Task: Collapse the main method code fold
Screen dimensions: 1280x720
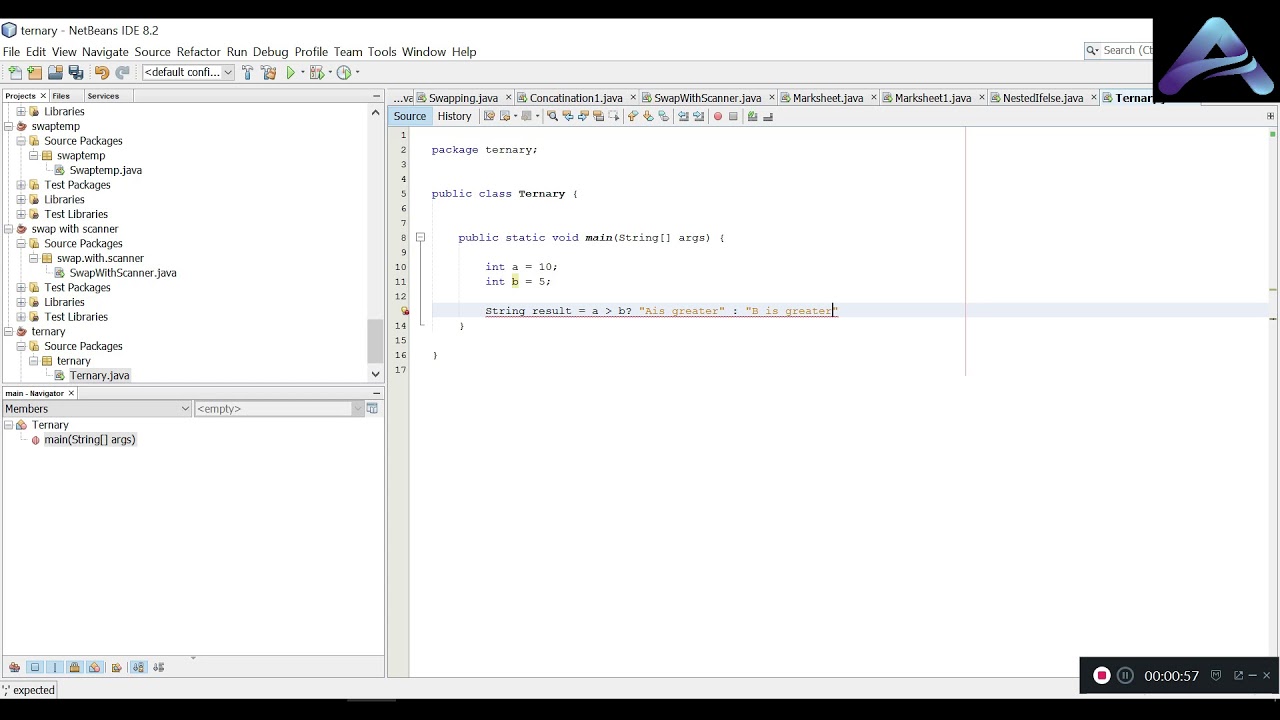Action: click(420, 237)
